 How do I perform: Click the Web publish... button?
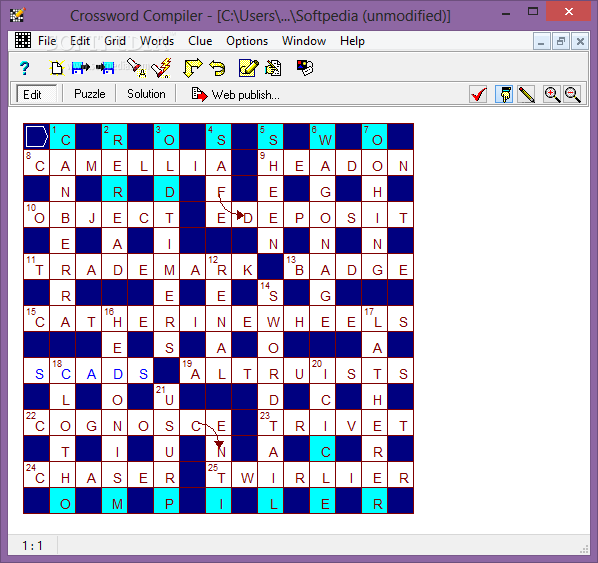236,94
